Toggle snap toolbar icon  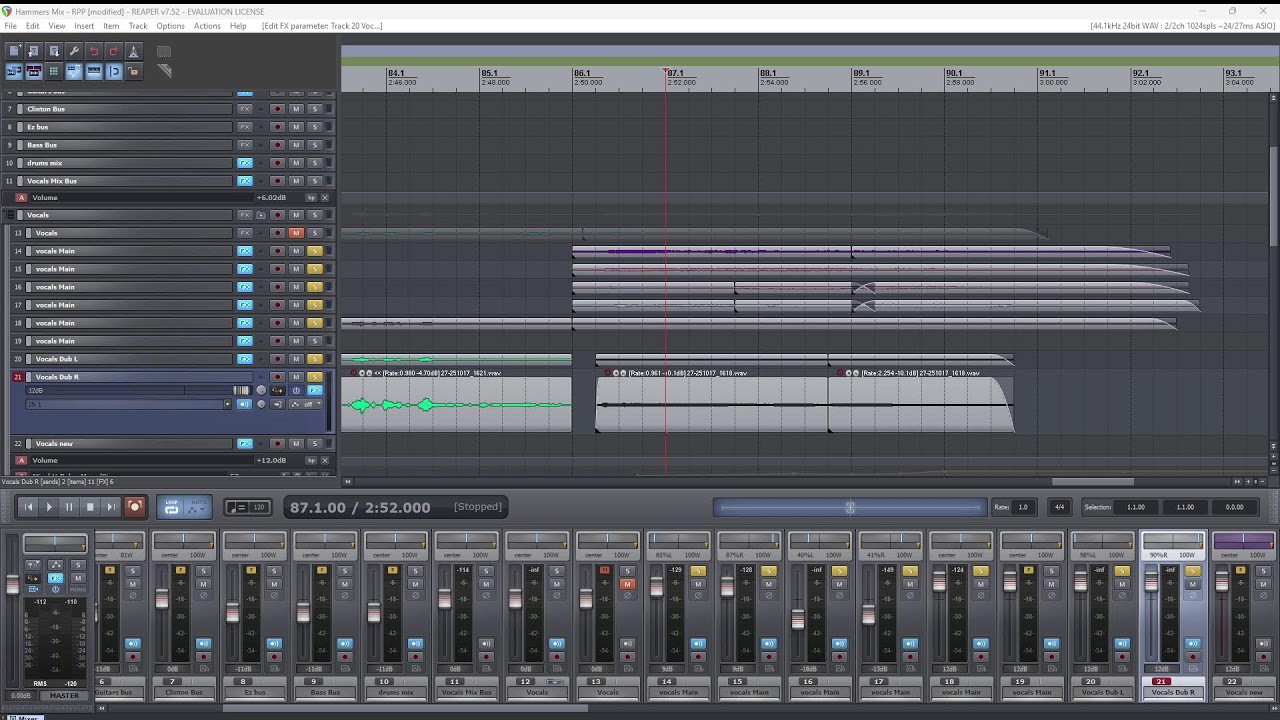[114, 71]
